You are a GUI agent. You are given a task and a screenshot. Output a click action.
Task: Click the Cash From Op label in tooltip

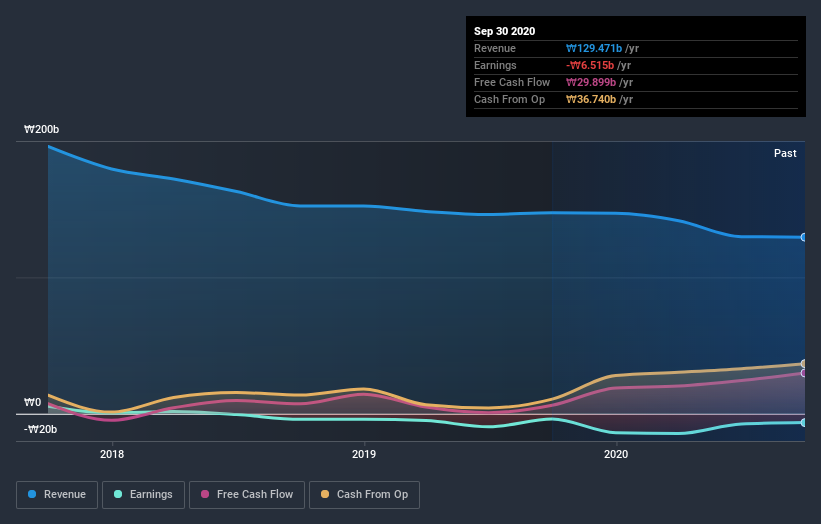click(x=509, y=99)
